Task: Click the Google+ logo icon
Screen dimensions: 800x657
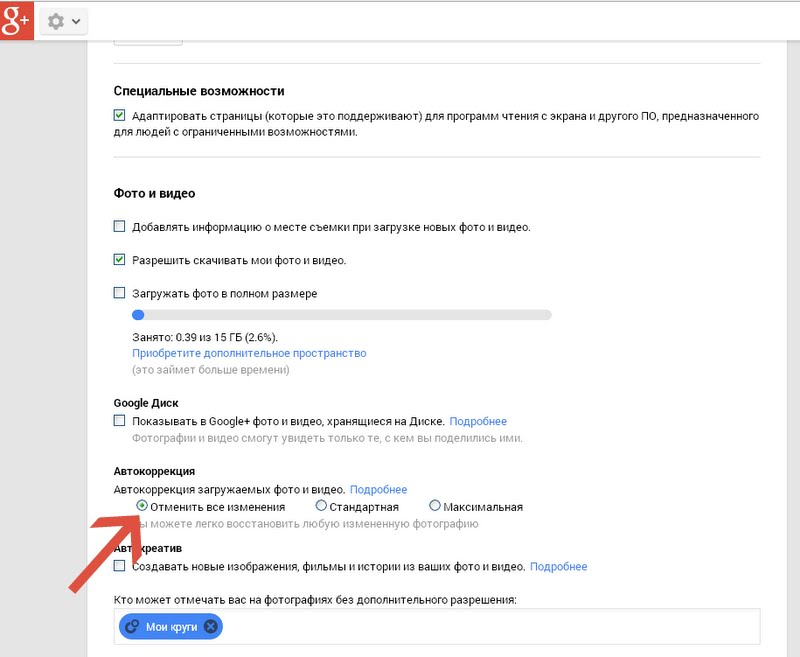Action: [19, 20]
